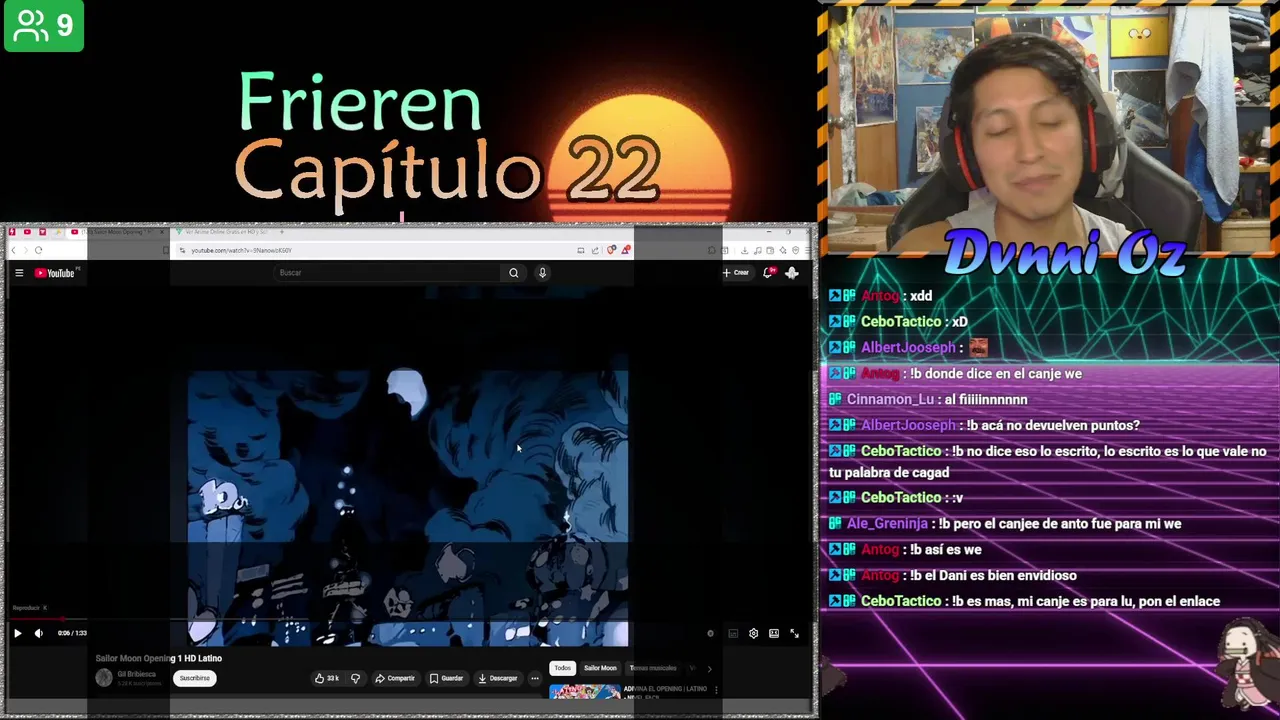Toggle the player autoplay switch
Screen dimensions: 1280x720
pyautogui.click(x=711, y=633)
